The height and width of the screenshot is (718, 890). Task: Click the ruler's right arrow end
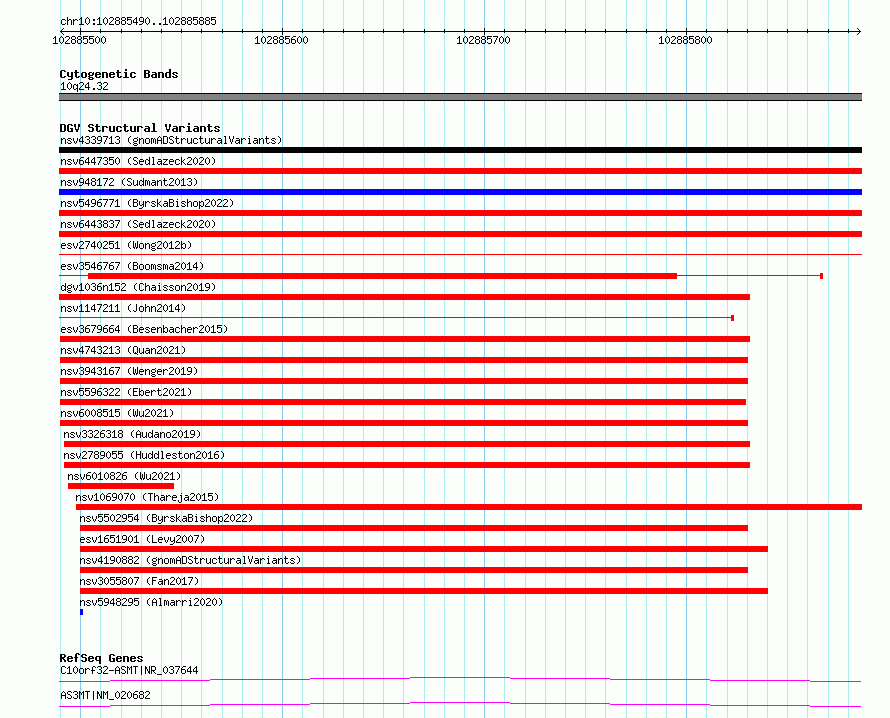pos(858,31)
